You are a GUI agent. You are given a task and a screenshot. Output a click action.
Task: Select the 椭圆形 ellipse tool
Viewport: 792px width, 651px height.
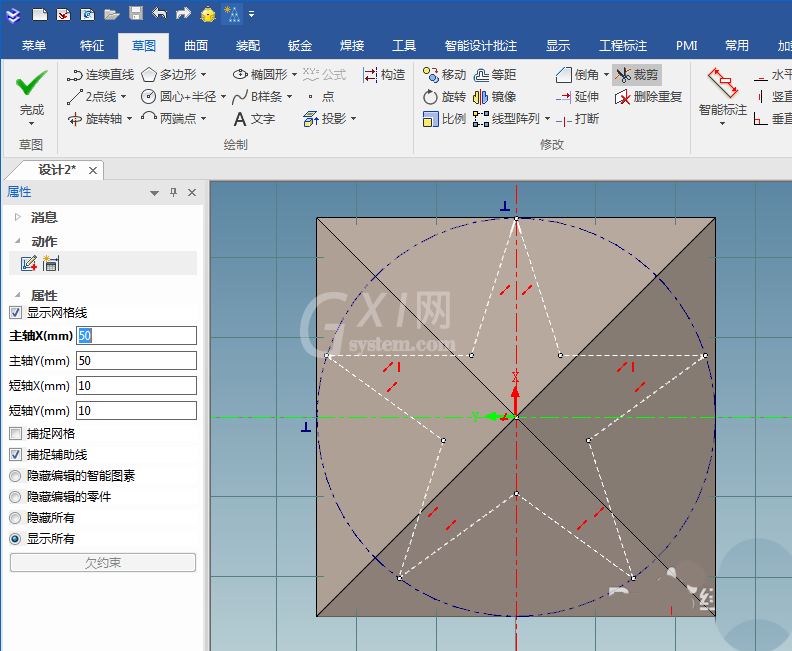260,75
